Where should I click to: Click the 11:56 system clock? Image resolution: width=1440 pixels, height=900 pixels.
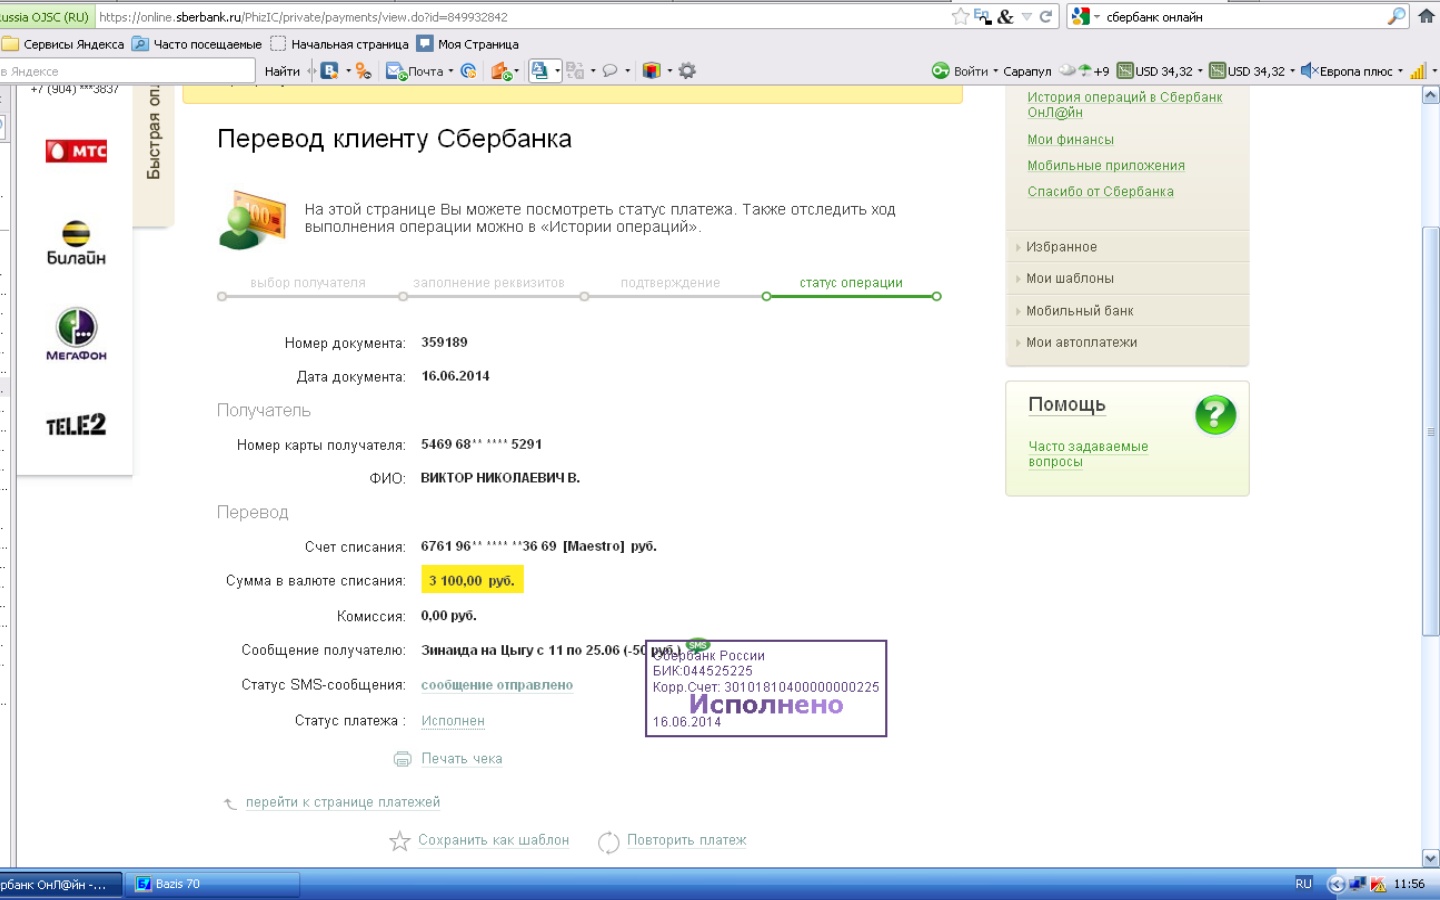[1409, 884]
